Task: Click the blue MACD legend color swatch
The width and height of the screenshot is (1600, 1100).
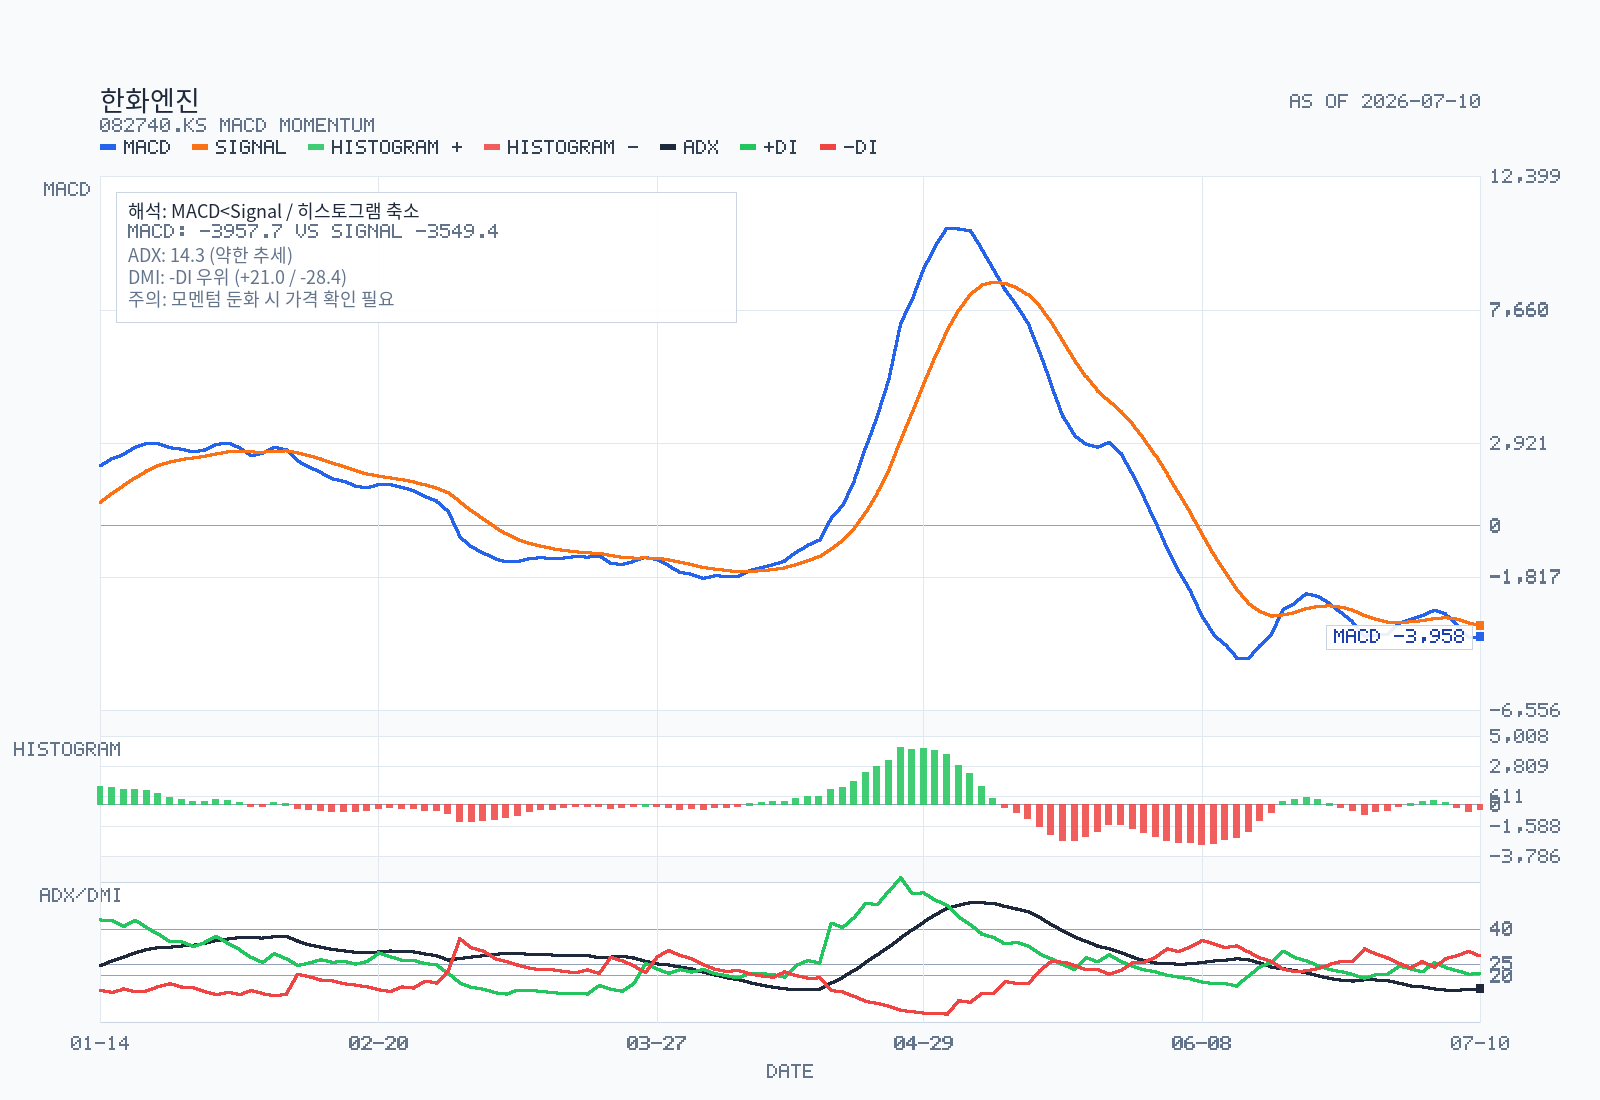Action: pyautogui.click(x=108, y=147)
